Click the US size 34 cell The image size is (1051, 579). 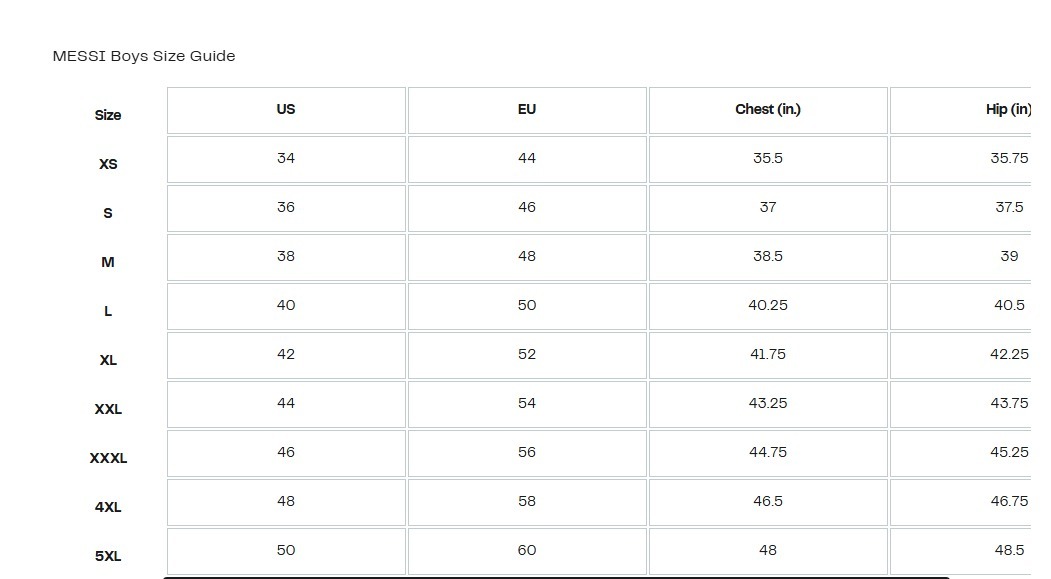(286, 158)
